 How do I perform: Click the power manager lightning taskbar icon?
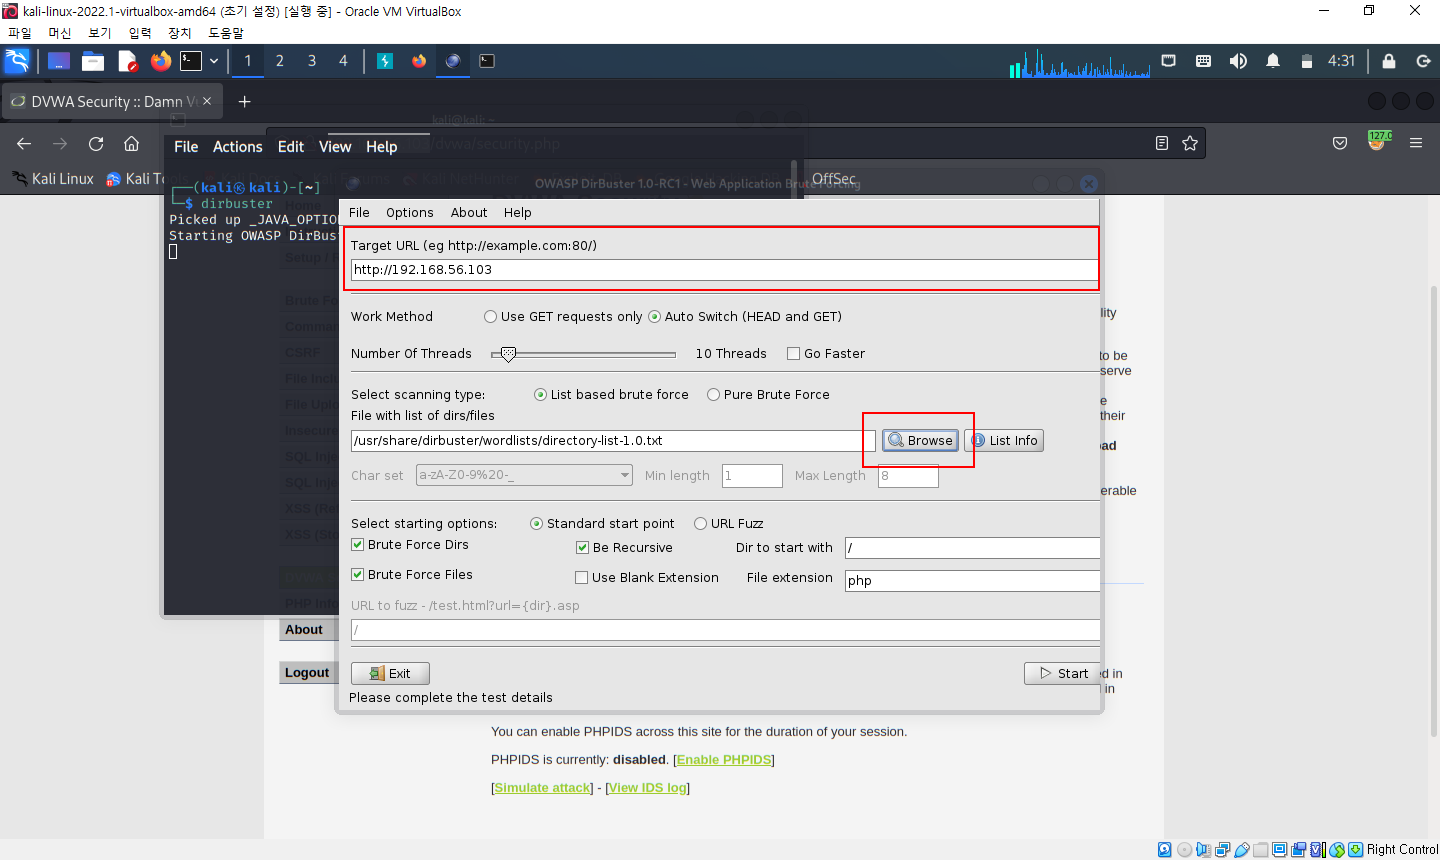click(385, 61)
